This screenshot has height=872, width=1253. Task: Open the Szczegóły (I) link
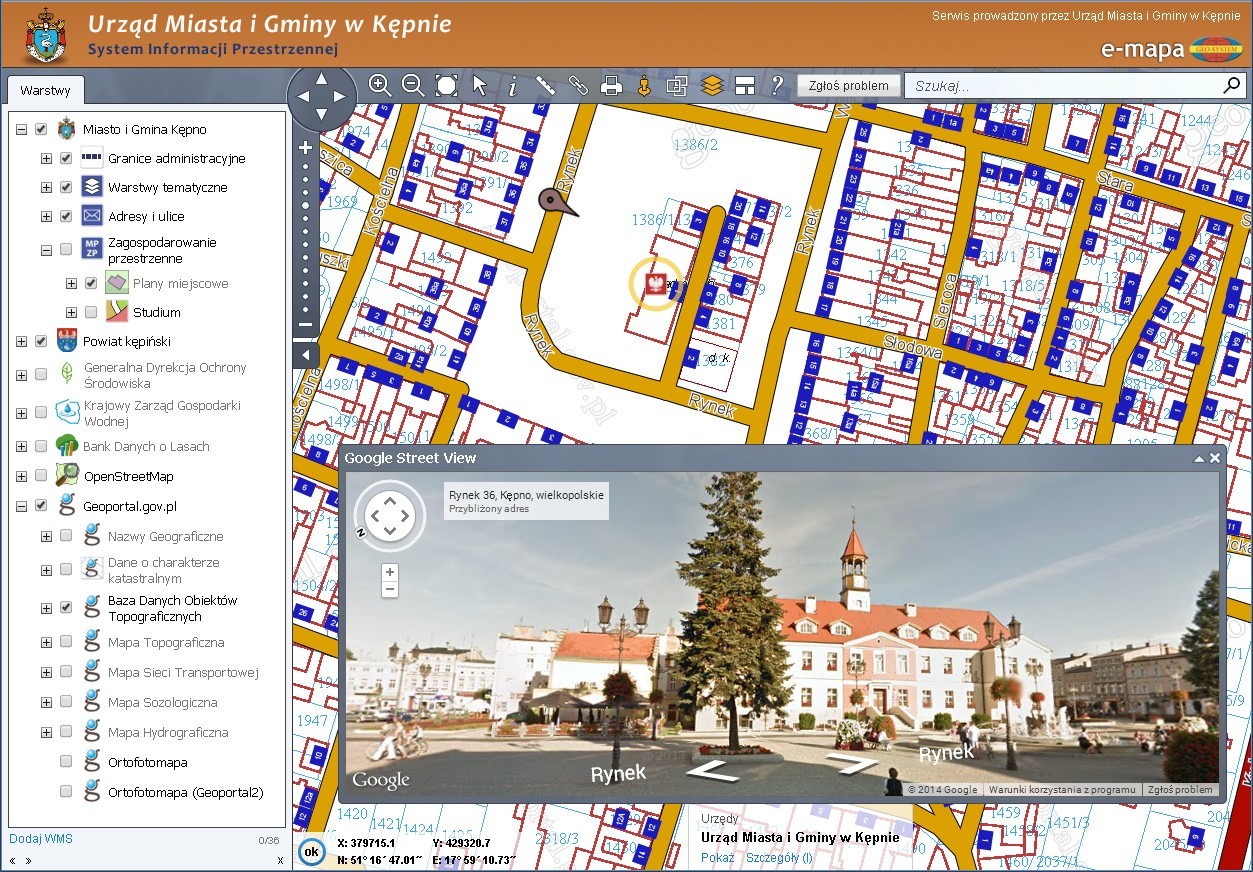click(x=779, y=857)
